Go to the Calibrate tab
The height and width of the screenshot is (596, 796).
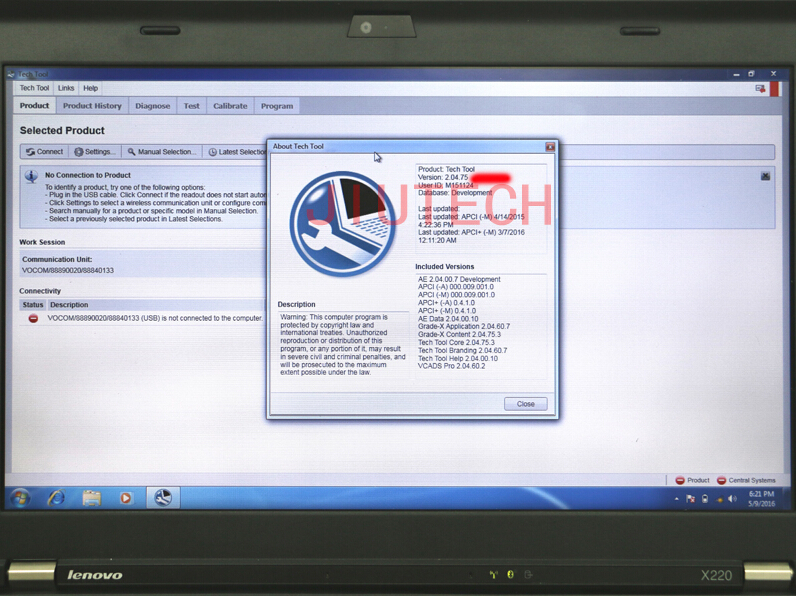click(x=230, y=106)
